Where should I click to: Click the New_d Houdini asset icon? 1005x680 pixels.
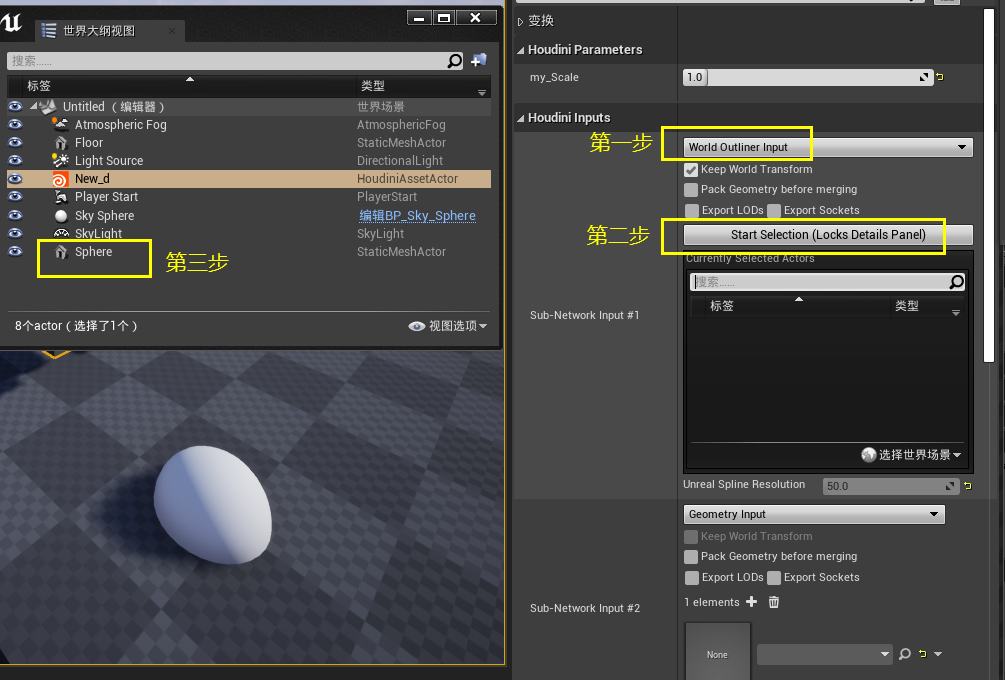[60, 179]
